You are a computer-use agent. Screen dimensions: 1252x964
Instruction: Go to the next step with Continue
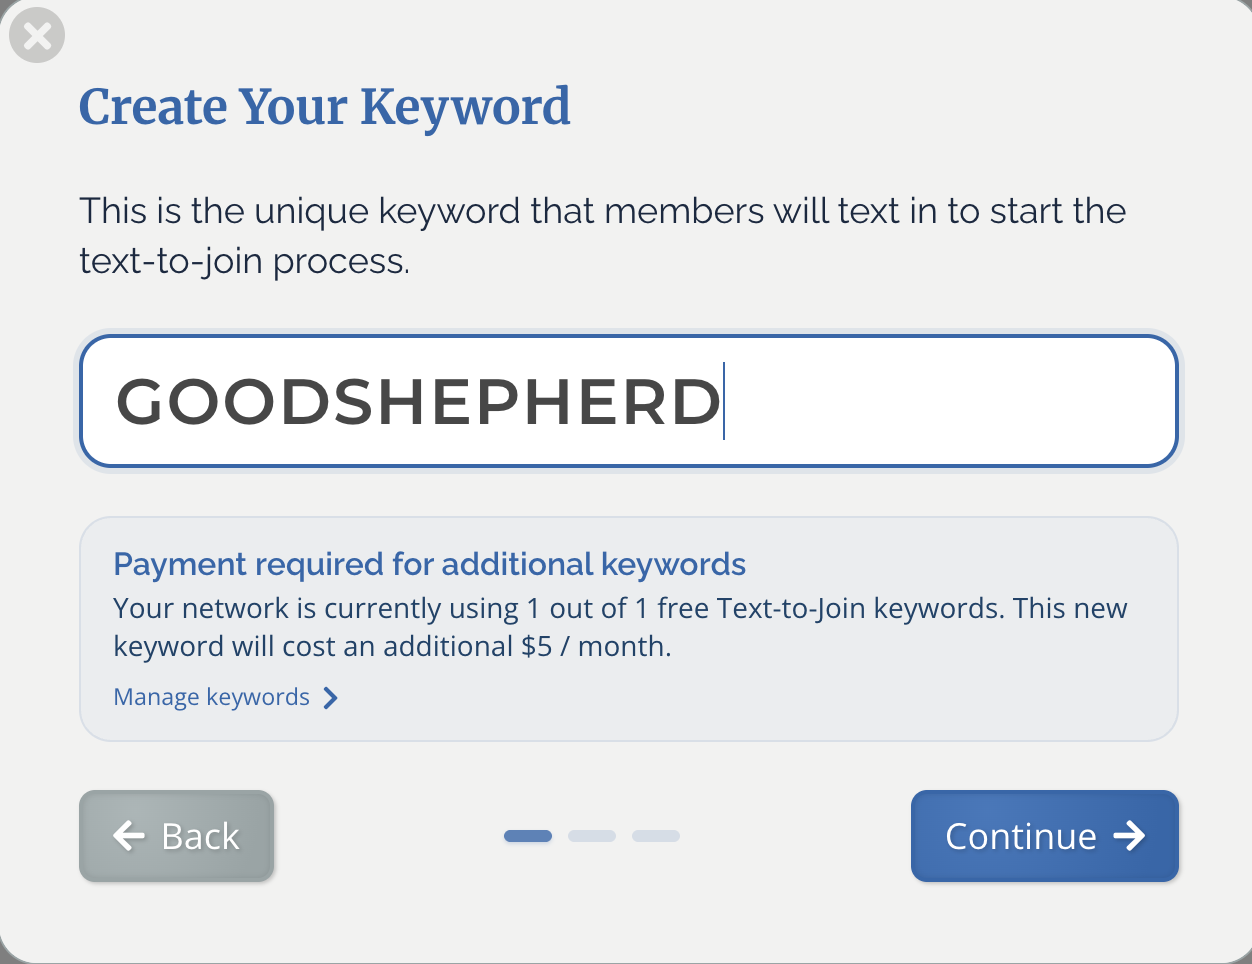click(1045, 836)
